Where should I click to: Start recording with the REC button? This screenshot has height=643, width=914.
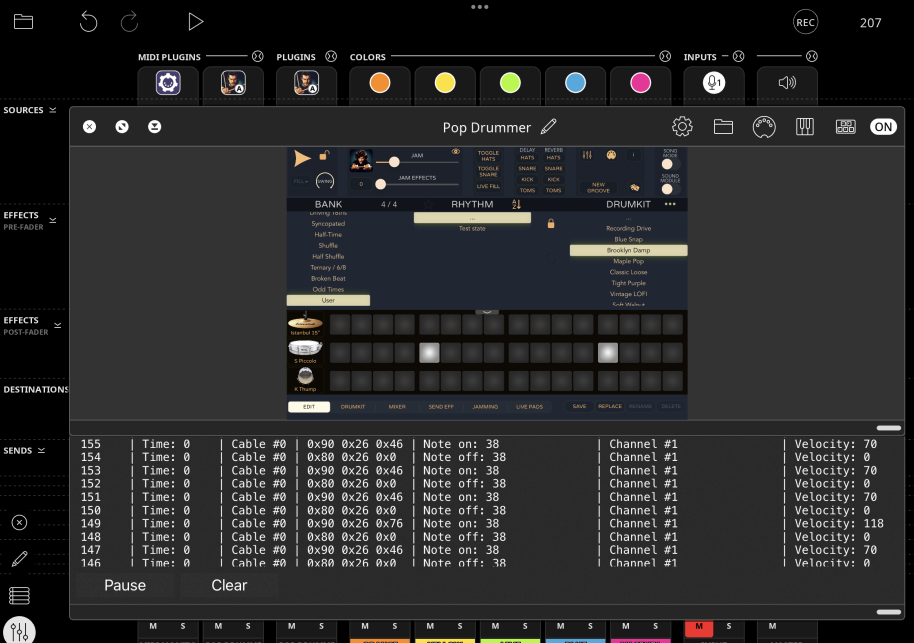pyautogui.click(x=805, y=22)
